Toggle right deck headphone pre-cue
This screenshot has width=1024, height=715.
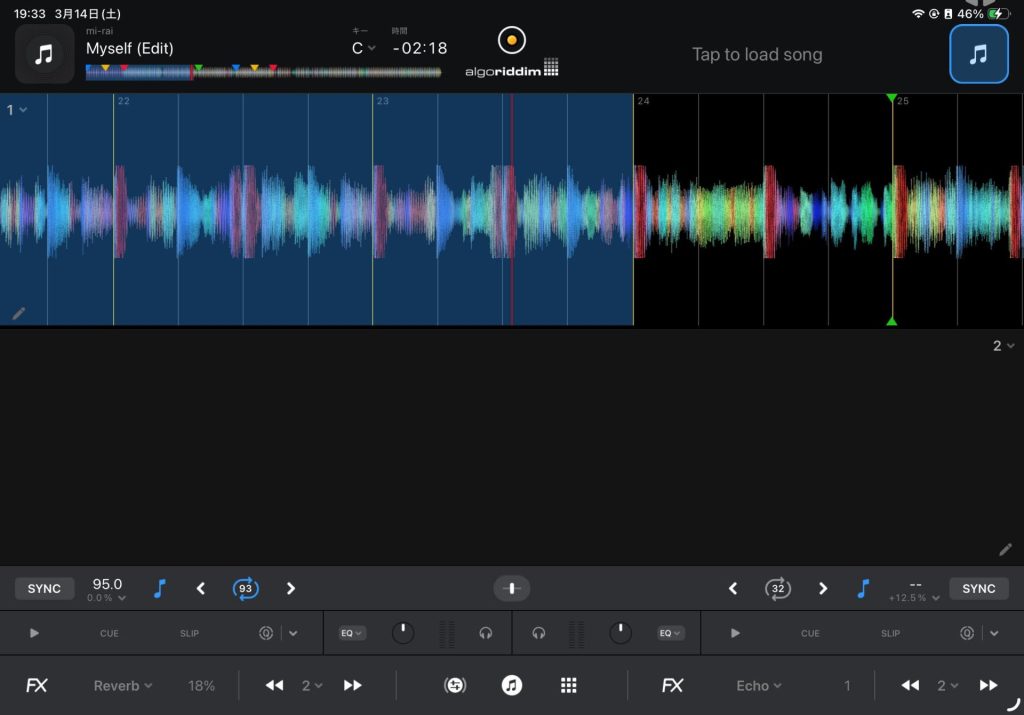point(539,633)
